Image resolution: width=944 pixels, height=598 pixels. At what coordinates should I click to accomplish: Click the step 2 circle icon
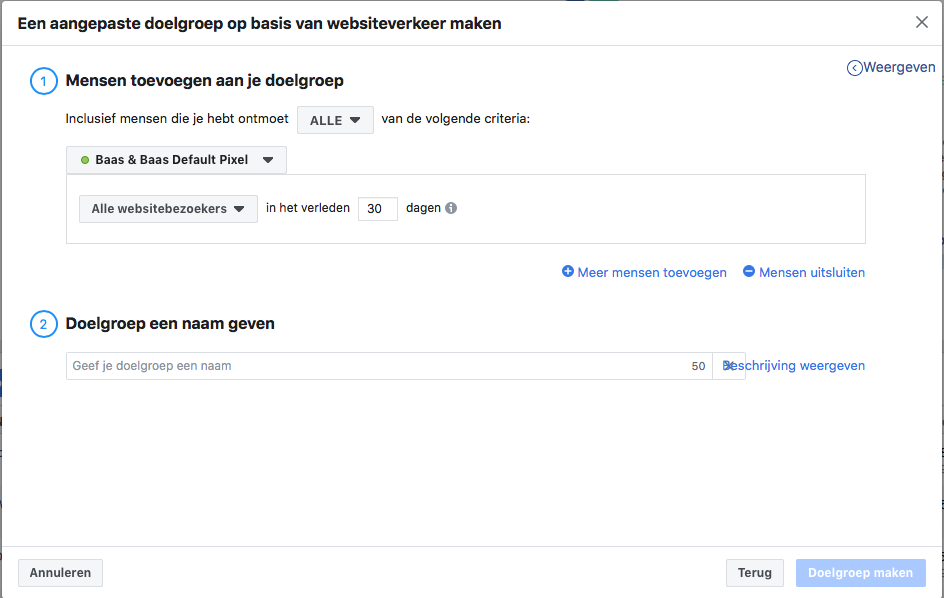point(43,325)
